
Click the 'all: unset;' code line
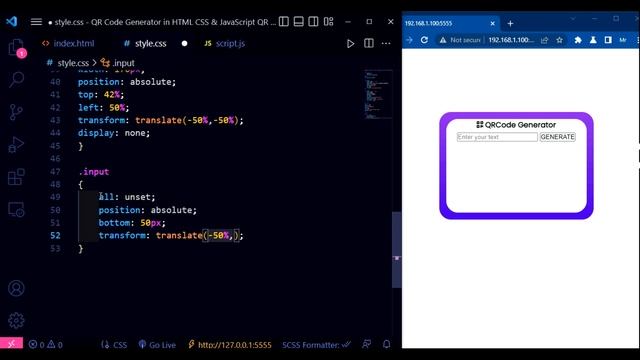tap(127, 197)
